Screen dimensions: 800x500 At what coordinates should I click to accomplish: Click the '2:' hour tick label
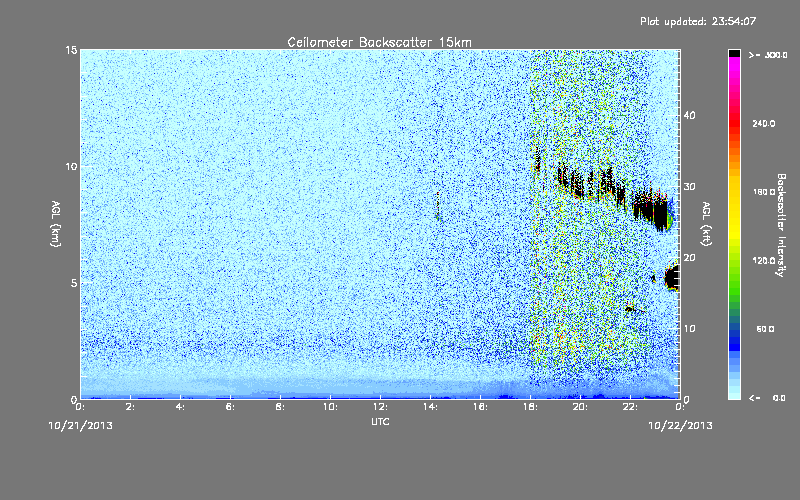pyautogui.click(x=130, y=407)
